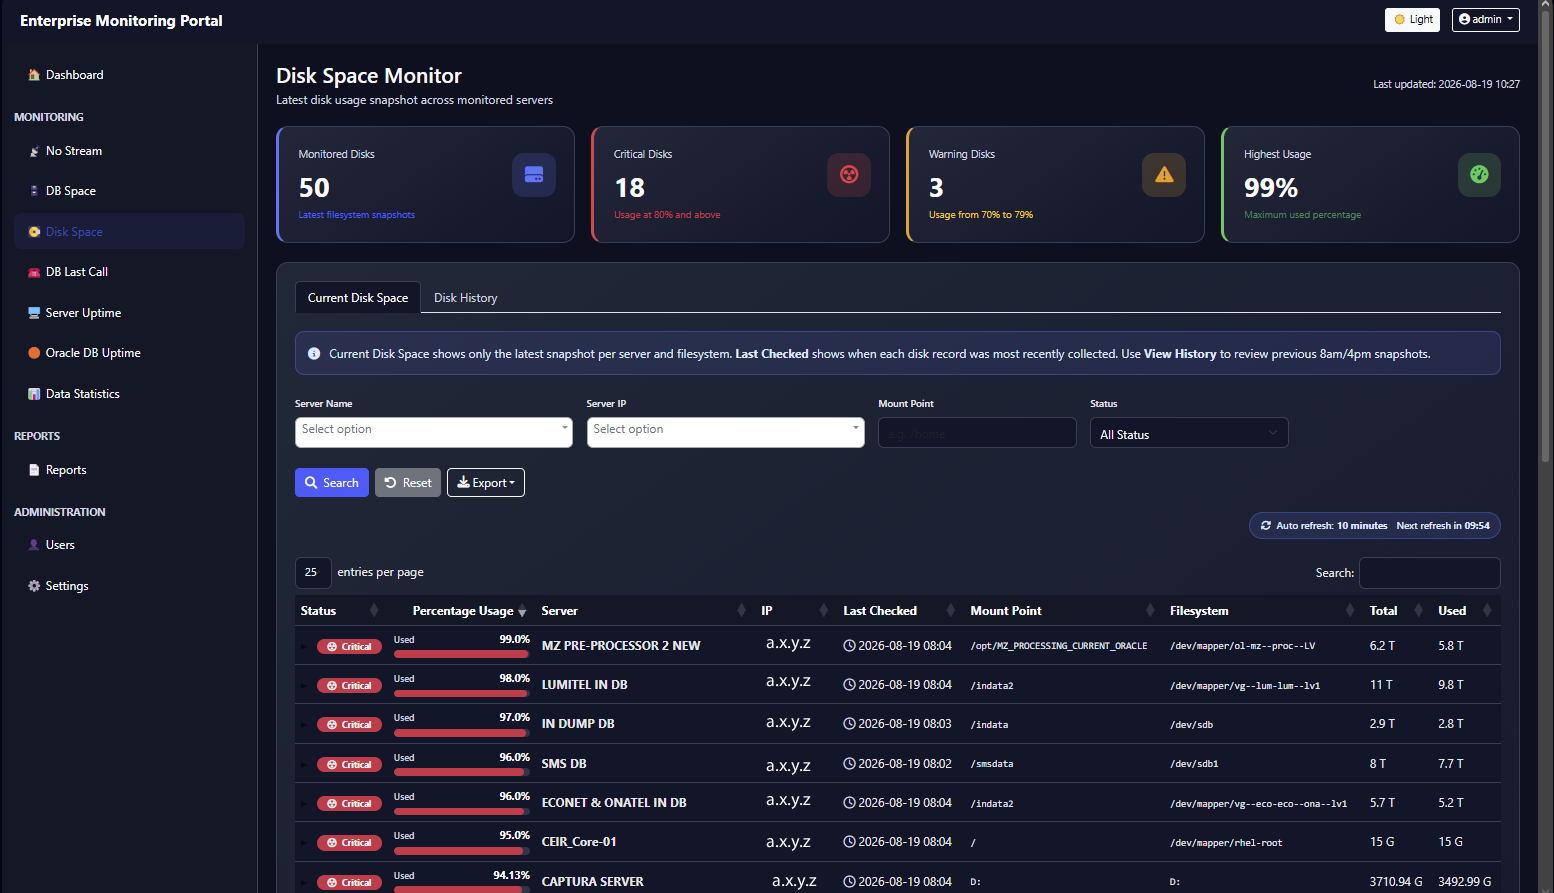Screen dimensions: 1554x893
Task: Click the clock icon for MZ PRE-PROCESSOR 2 NEW
Action: pyautogui.click(x=849, y=646)
